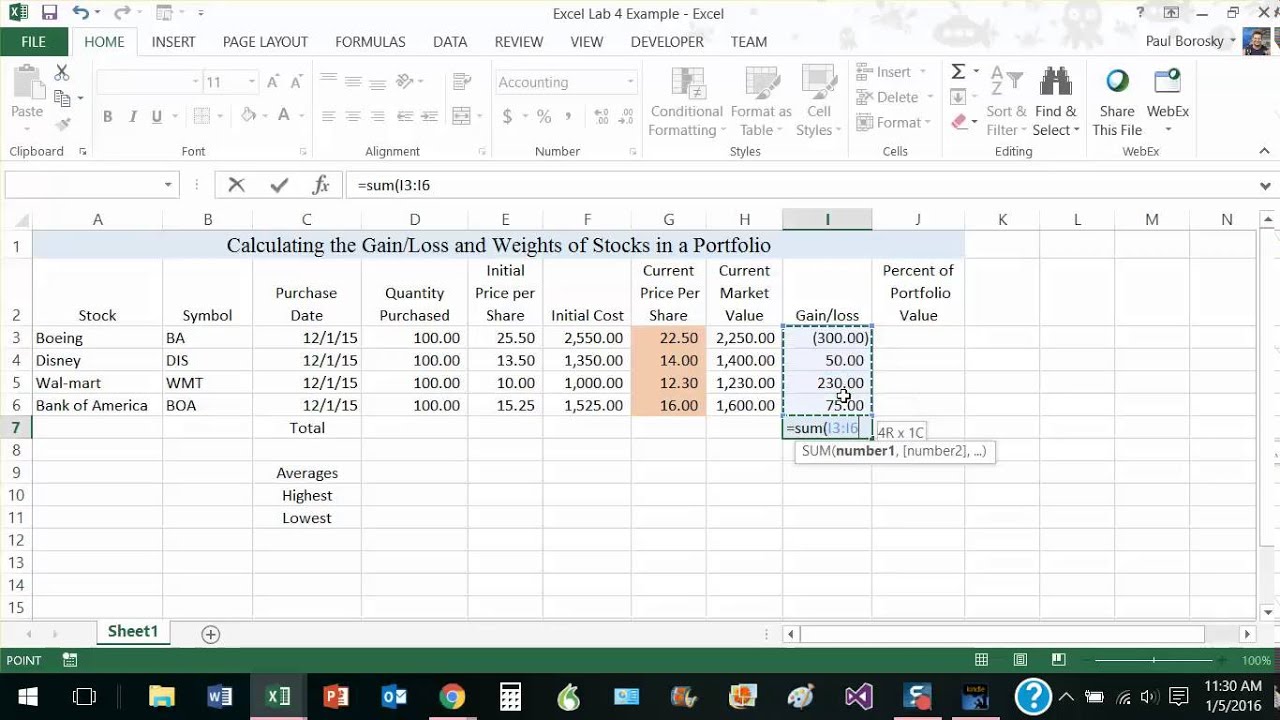Open the font size dropdown
This screenshot has width=1280, height=720.
[x=252, y=82]
